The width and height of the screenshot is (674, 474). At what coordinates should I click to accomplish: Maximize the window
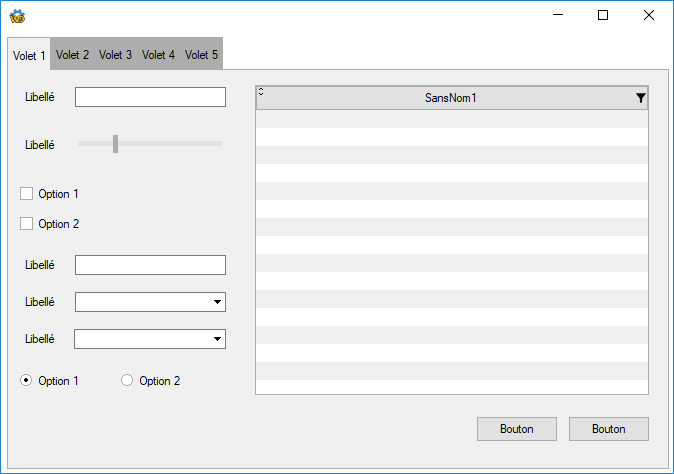tap(602, 15)
